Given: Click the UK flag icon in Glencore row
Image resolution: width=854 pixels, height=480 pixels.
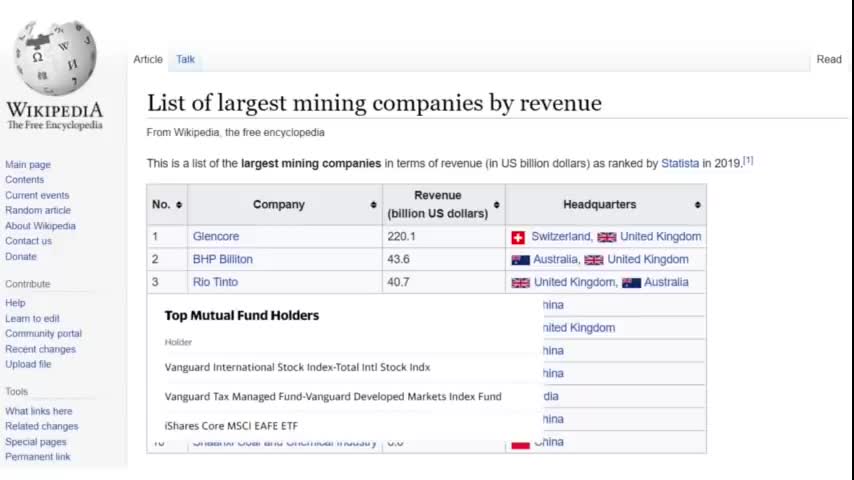Looking at the screenshot, I should pyautogui.click(x=606, y=237).
